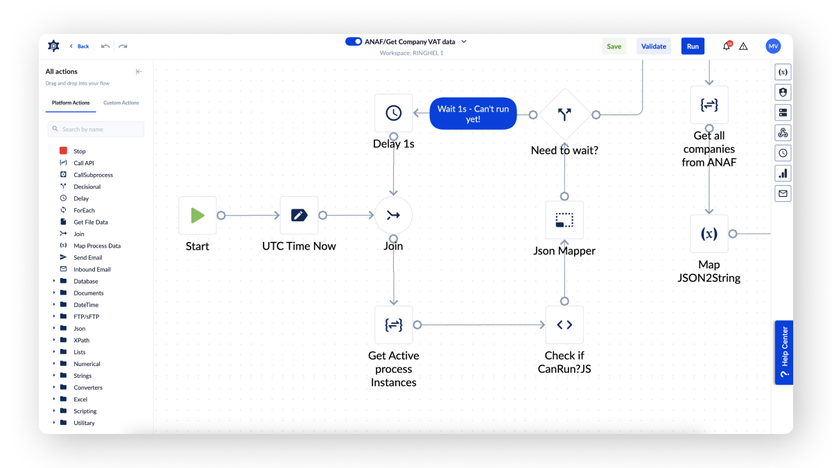Screen dimensions: 832x468
Task: Open the flow name dropdown chevron
Action: tap(464, 42)
